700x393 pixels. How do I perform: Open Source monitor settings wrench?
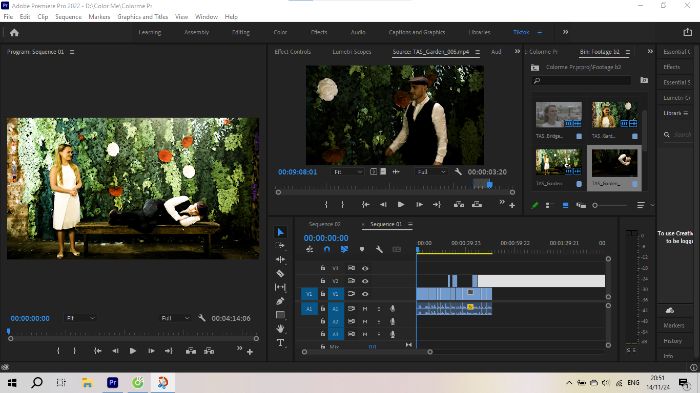tap(458, 171)
